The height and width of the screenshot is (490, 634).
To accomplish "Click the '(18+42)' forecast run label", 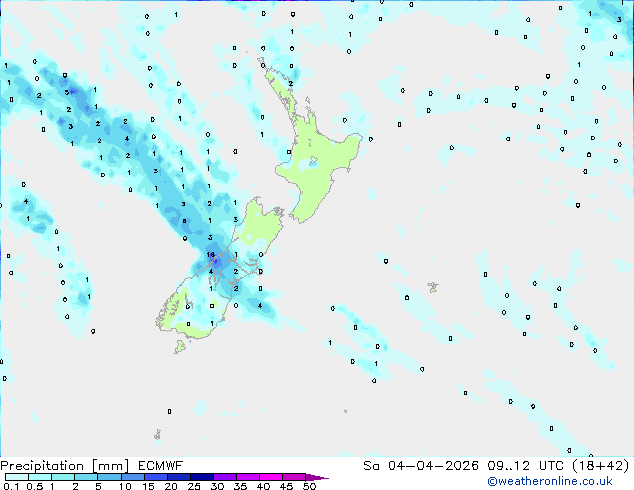I will pyautogui.click(x=601, y=466).
